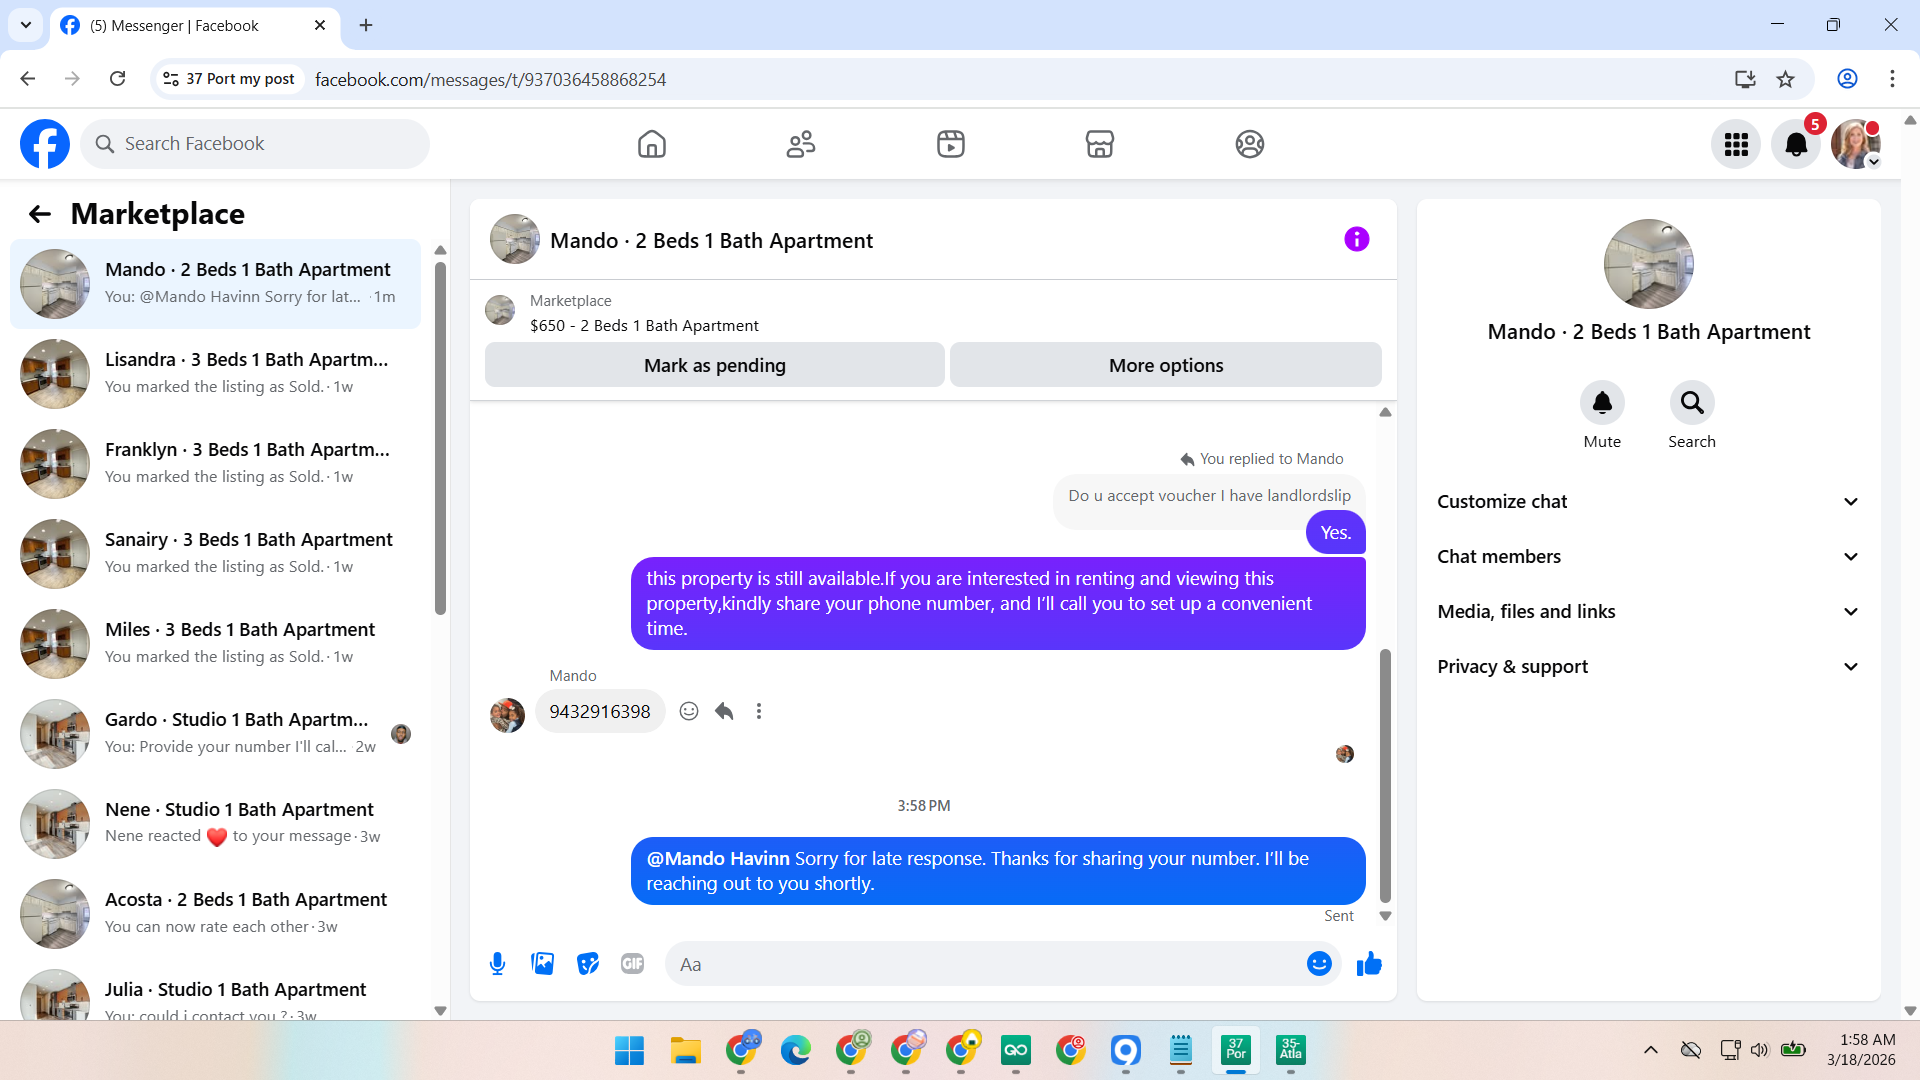Reload the page in the browser toolbar
The width and height of the screenshot is (1920, 1080).
(118, 79)
